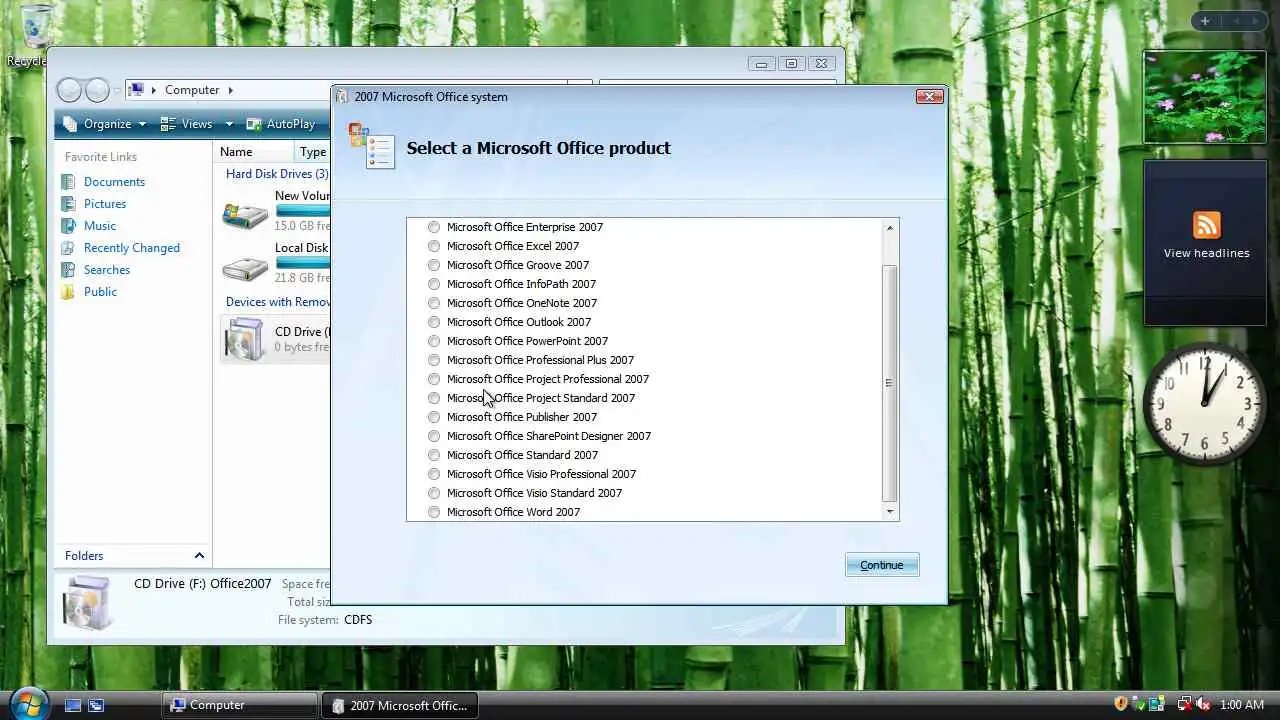The image size is (1280, 720).
Task: Select Microsoft Office Professional Plus 2007 radio button
Action: click(x=434, y=360)
